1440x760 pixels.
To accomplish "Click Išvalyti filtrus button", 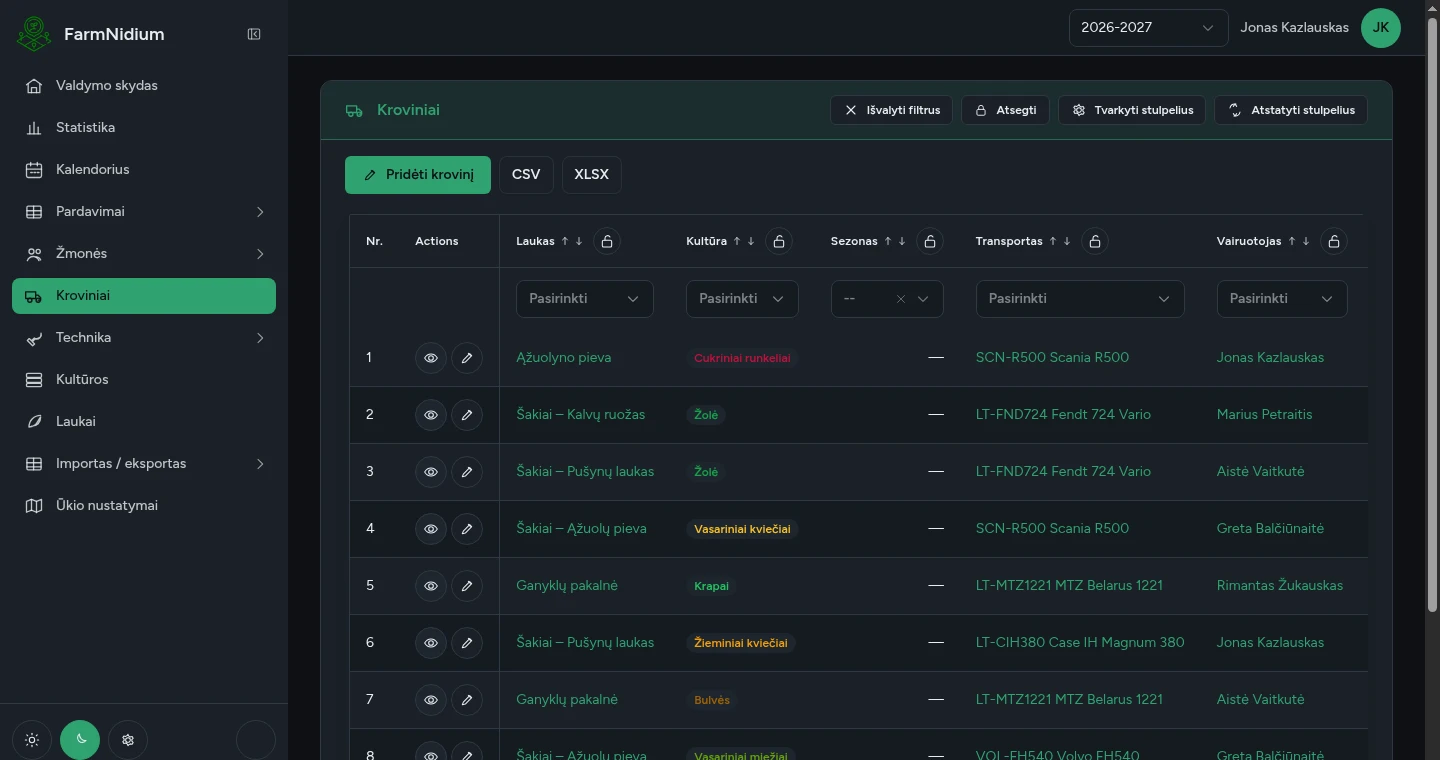I will (892, 110).
